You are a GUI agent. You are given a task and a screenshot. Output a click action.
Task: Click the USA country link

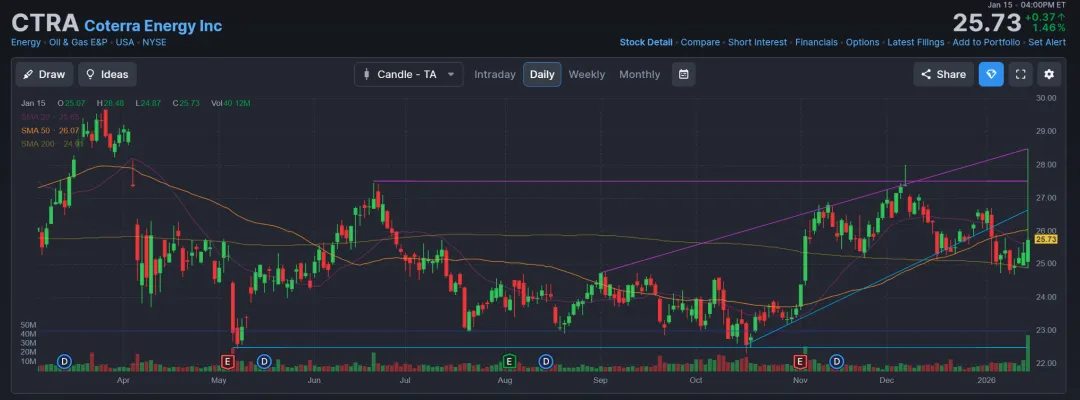[125, 42]
